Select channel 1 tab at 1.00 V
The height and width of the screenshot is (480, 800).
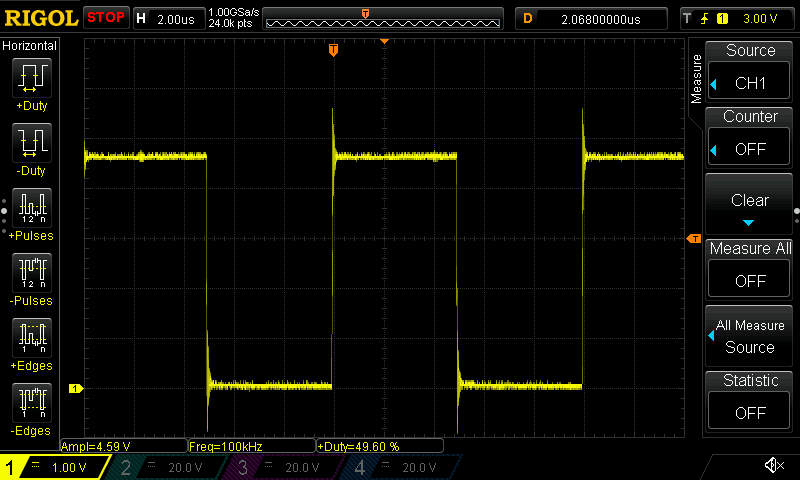click(x=54, y=467)
